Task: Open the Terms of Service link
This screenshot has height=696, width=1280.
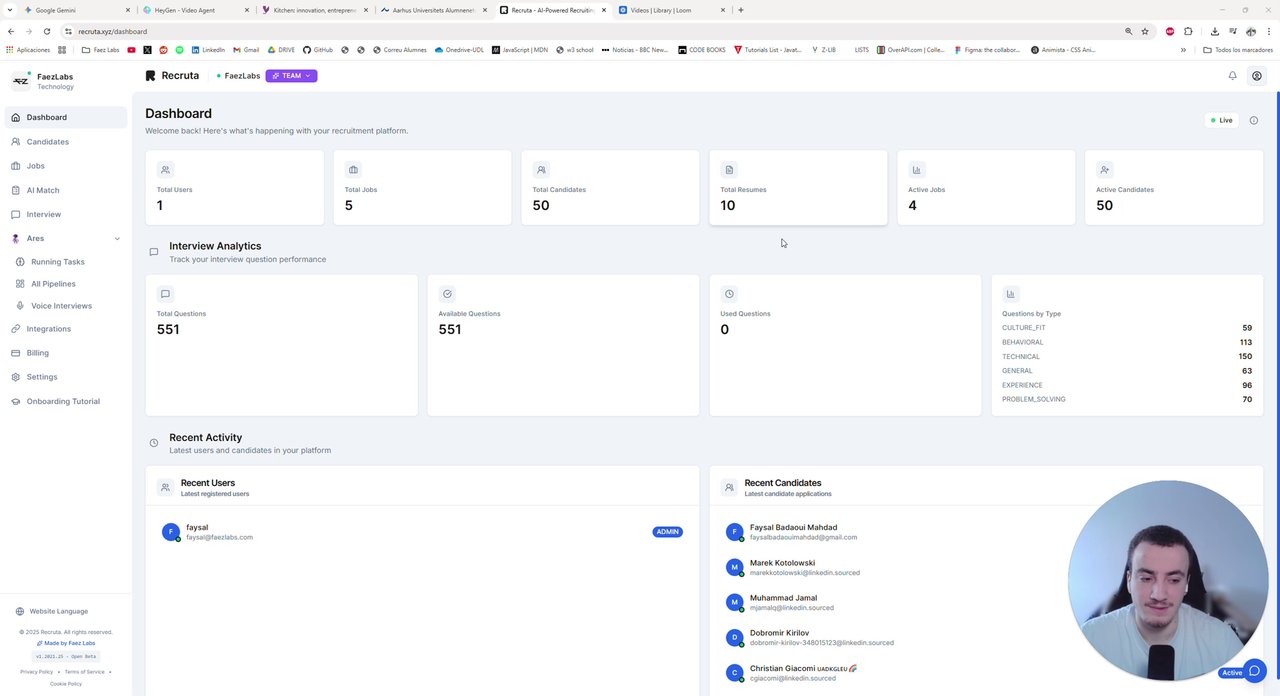Action: (84, 672)
